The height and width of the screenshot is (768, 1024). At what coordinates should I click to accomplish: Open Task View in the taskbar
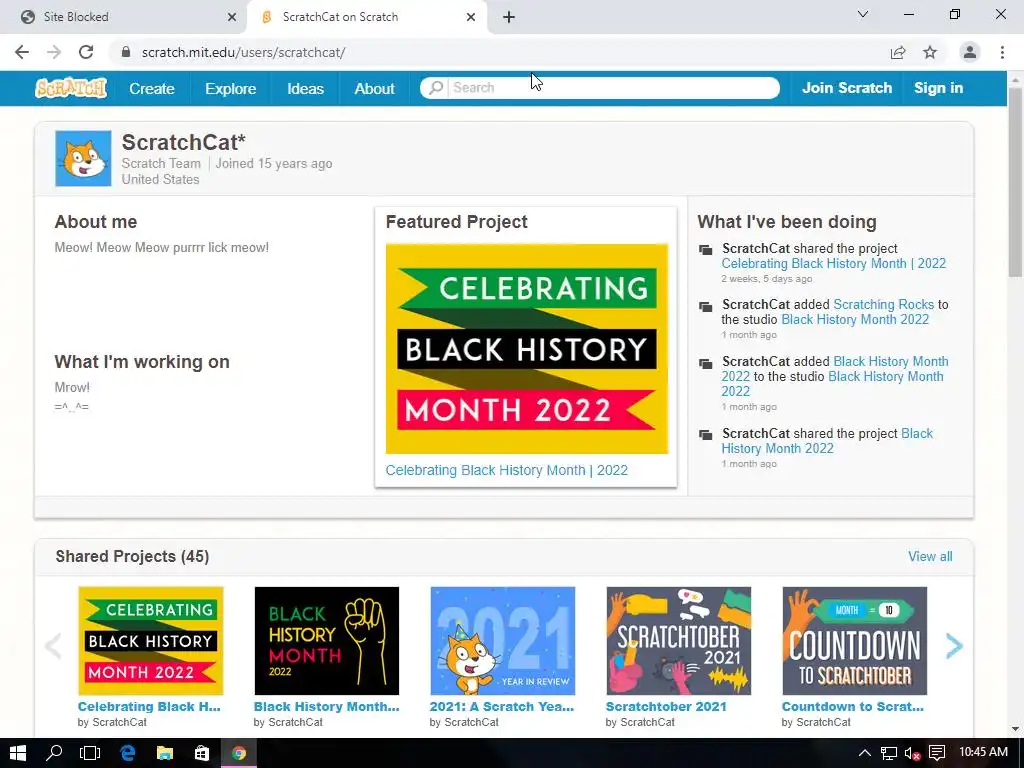pos(90,753)
